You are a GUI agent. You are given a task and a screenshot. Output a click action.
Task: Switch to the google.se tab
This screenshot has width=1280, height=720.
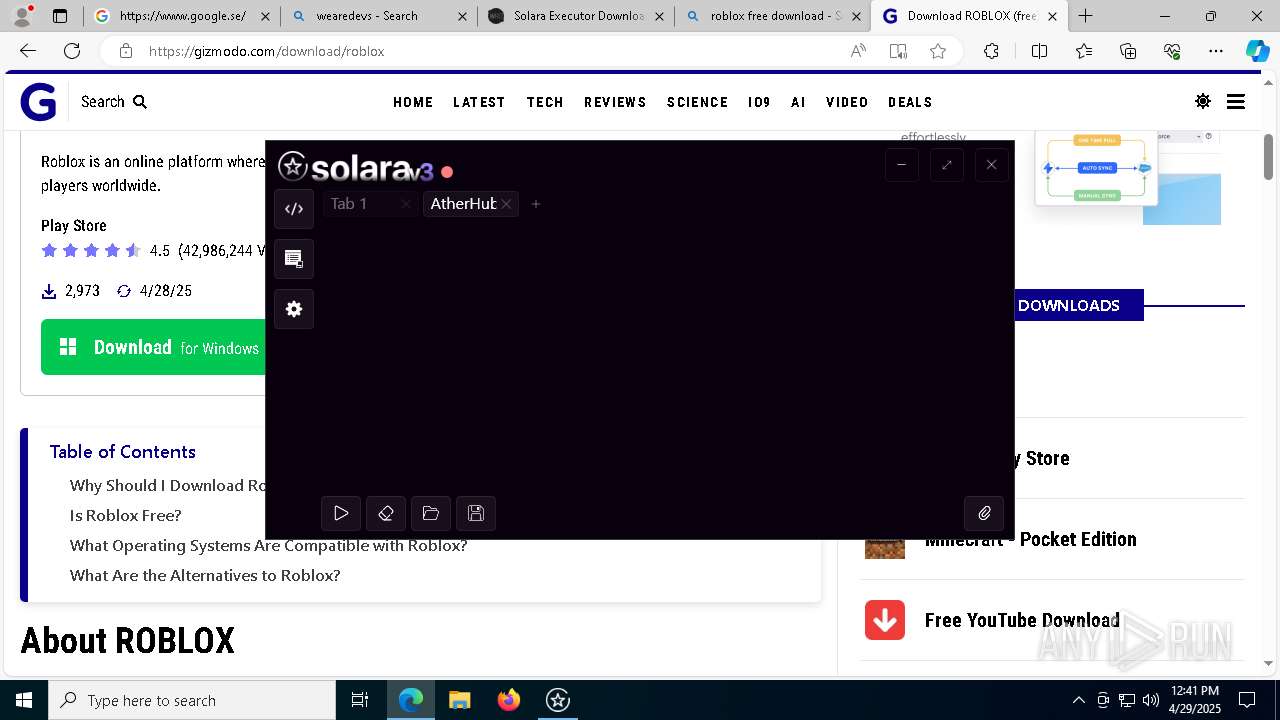(181, 16)
